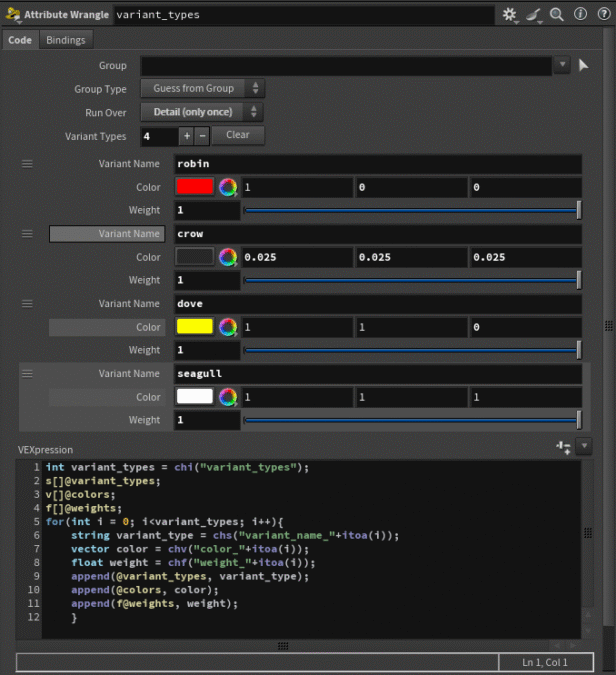Click the group selection arrow icon
Image resolution: width=616 pixels, height=675 pixels.
coord(584,65)
